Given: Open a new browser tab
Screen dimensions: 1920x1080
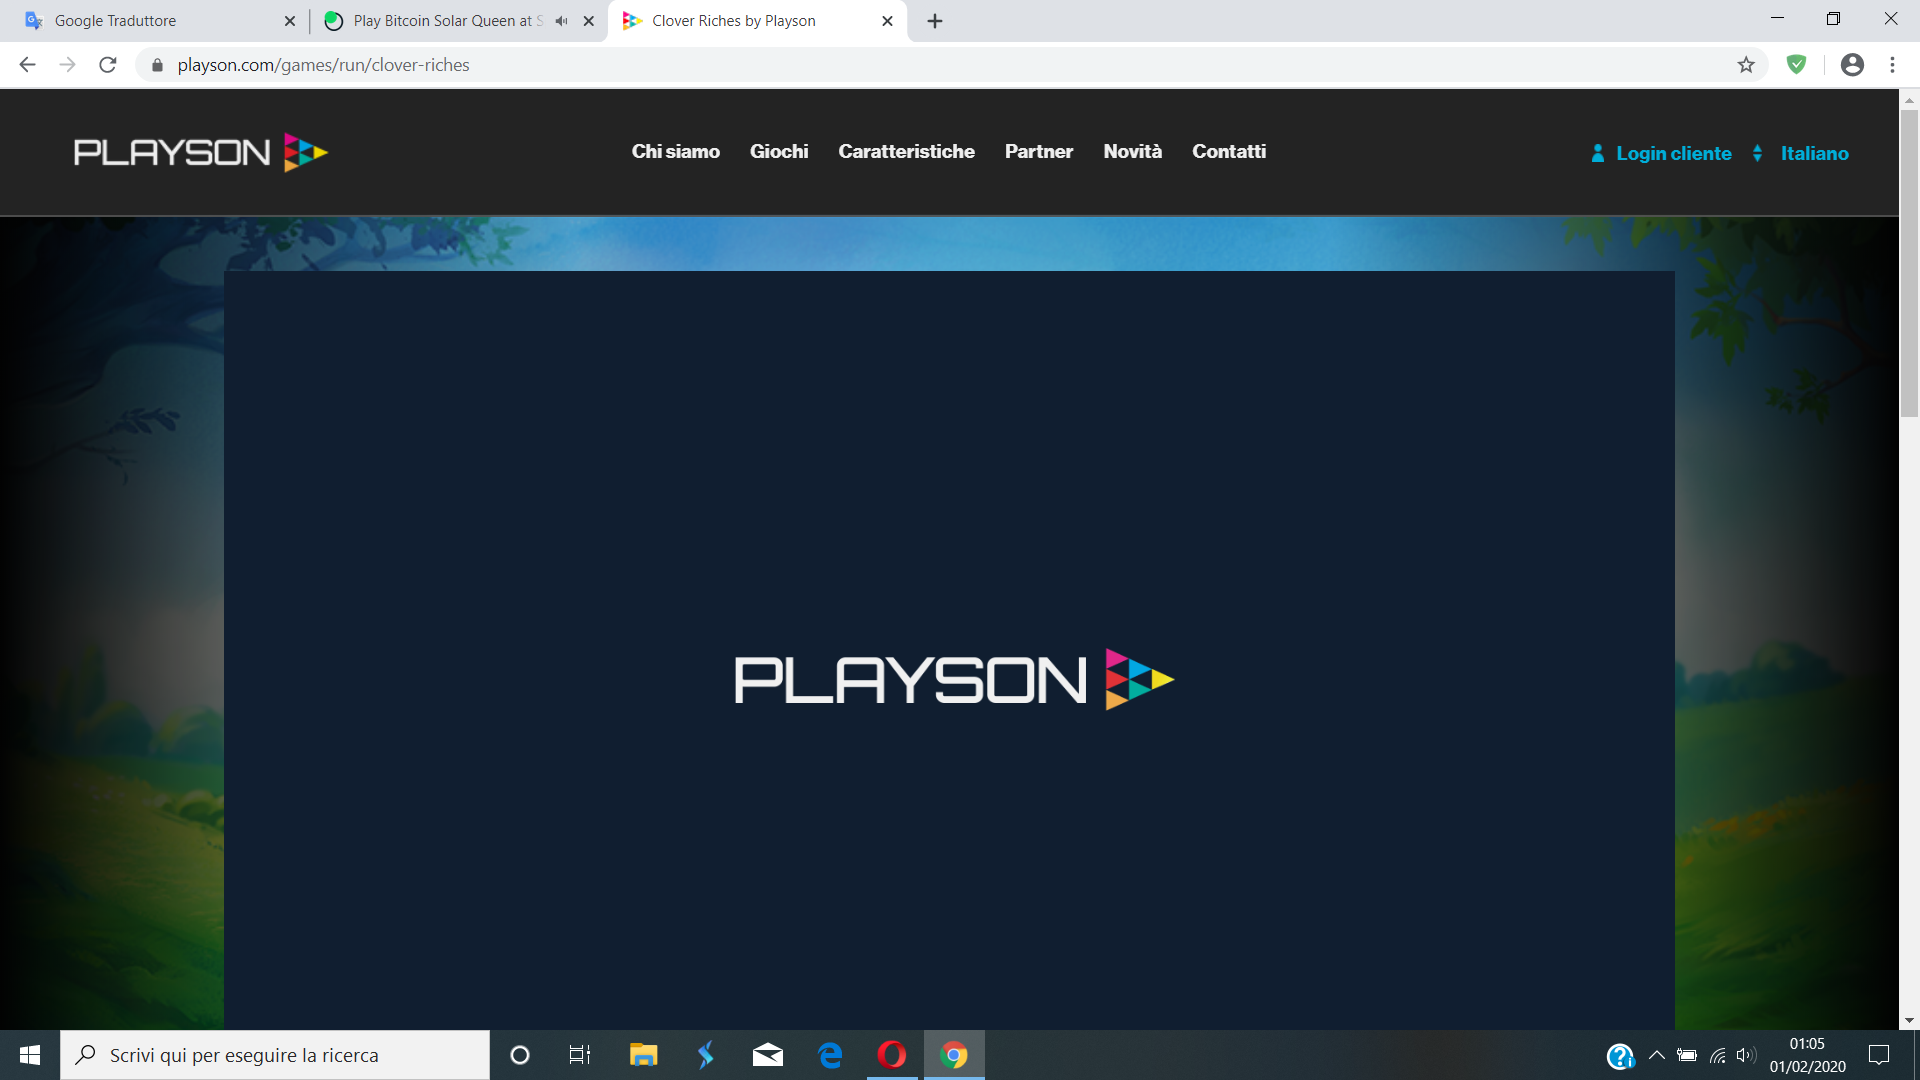Looking at the screenshot, I should pos(935,21).
